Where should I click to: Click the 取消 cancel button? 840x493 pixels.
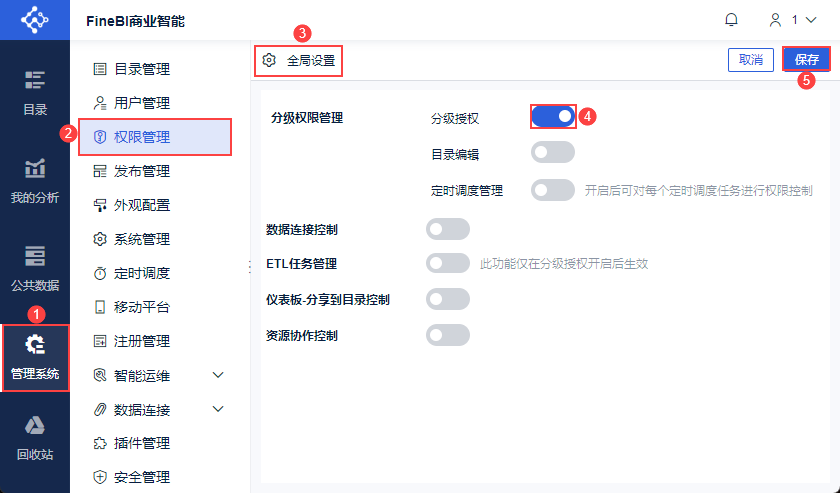(750, 60)
